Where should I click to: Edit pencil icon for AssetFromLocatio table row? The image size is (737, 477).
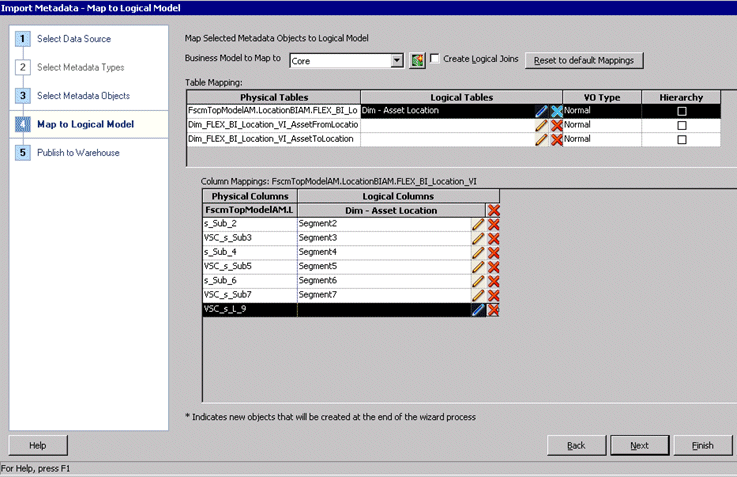click(x=541, y=125)
